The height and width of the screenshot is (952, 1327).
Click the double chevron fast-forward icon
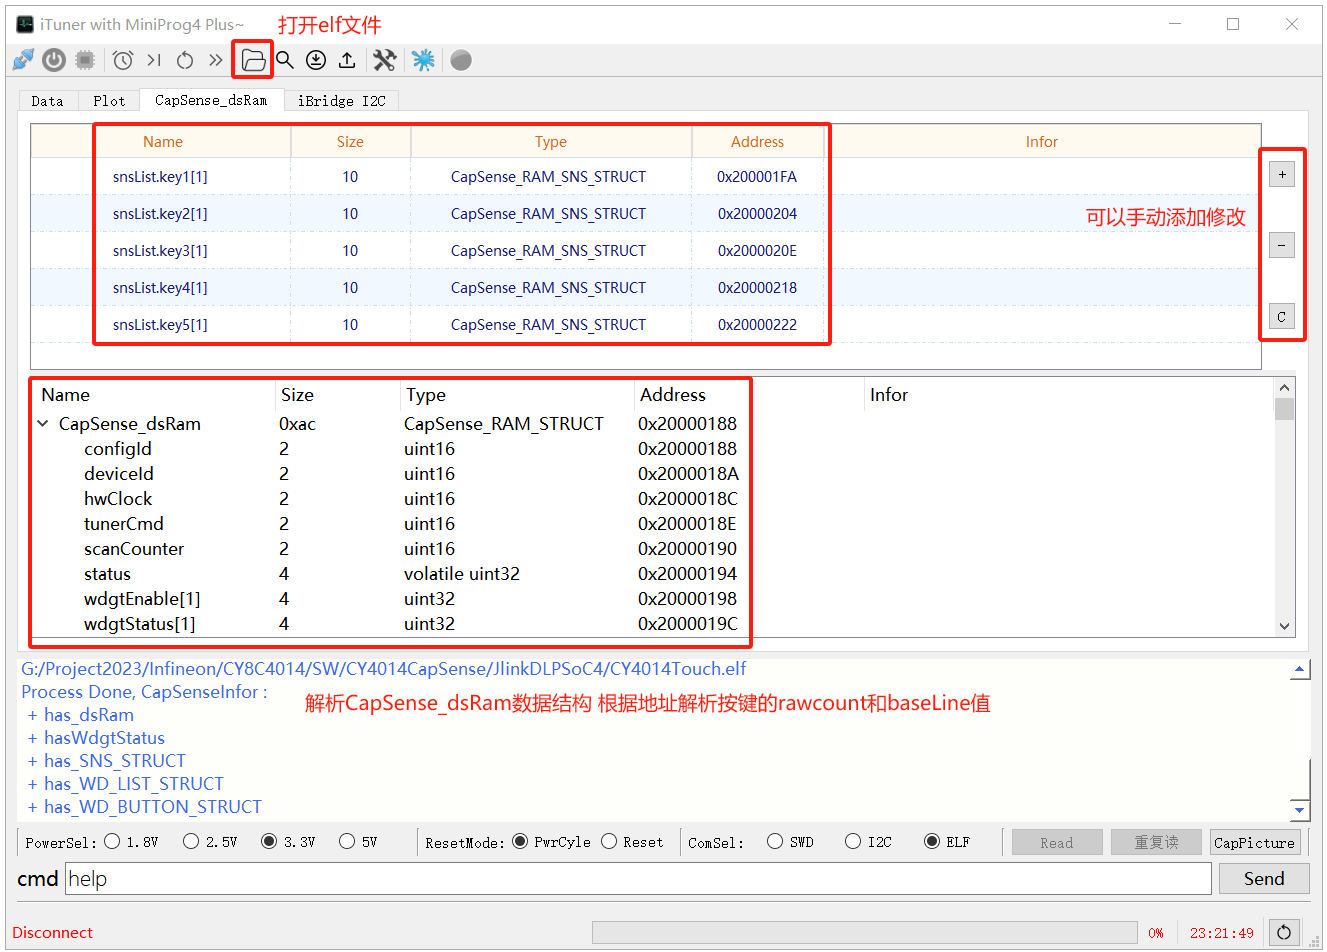(215, 60)
